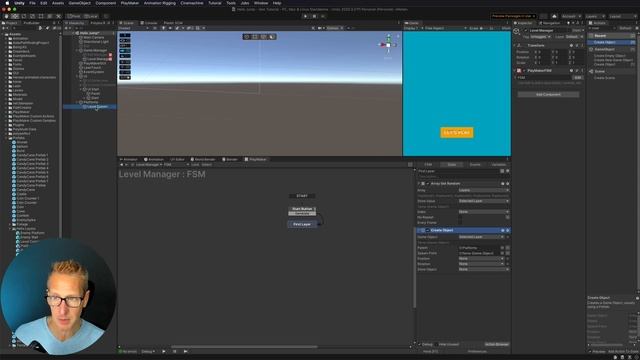Click the Unity Step button
Screen dimensions: 640x360
tap(323, 16)
